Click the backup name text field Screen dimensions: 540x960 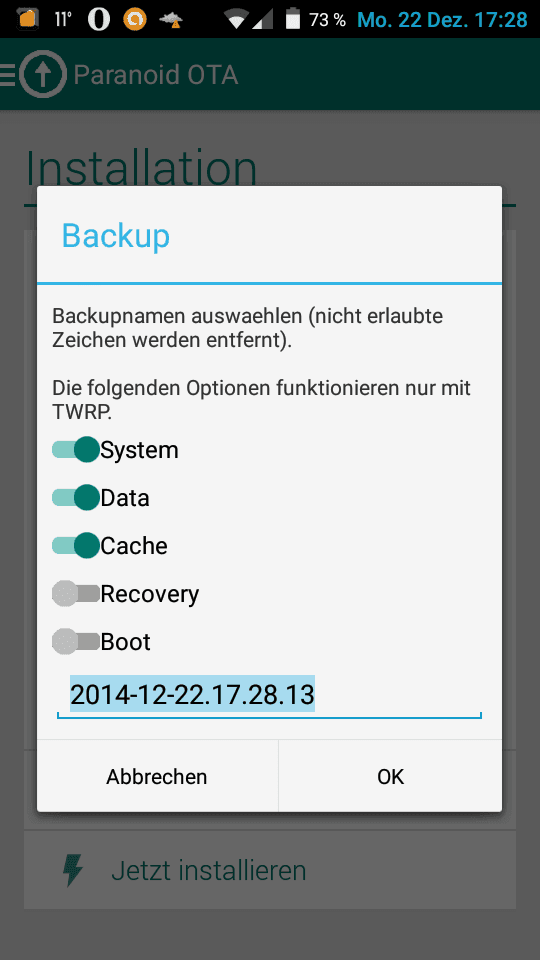pyautogui.click(x=269, y=696)
